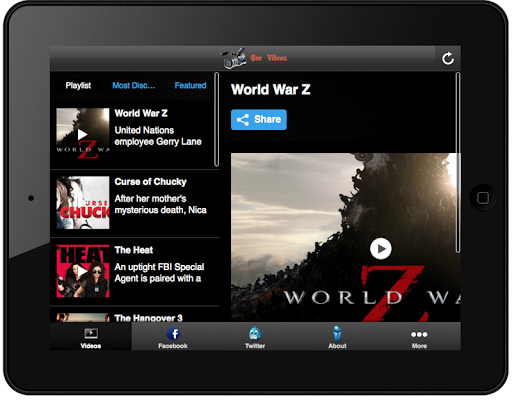Select the Videos tab icon

click(x=91, y=333)
